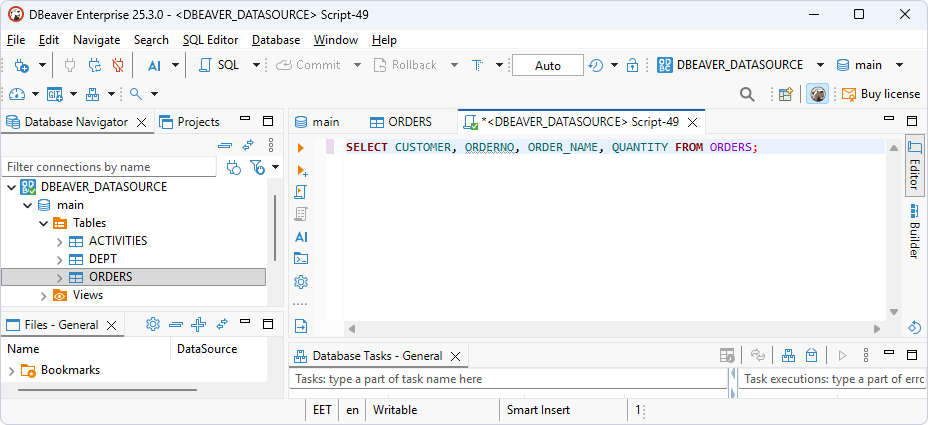This screenshot has width=928, height=425.
Task: Open transaction mode Auto combo box
Action: (x=547, y=65)
